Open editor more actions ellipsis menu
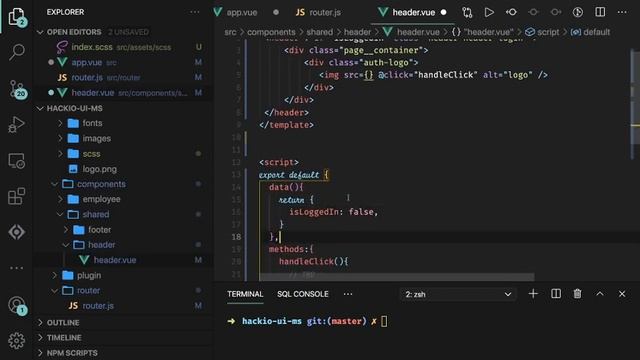Viewport: 640px width, 360px height. click(x=622, y=12)
